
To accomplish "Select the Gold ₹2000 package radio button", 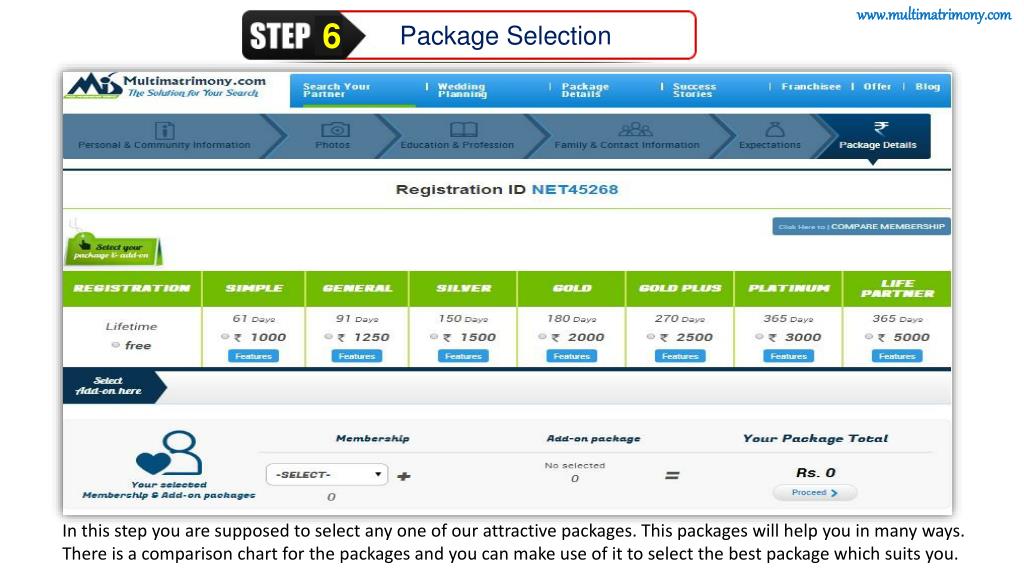I will (542, 337).
